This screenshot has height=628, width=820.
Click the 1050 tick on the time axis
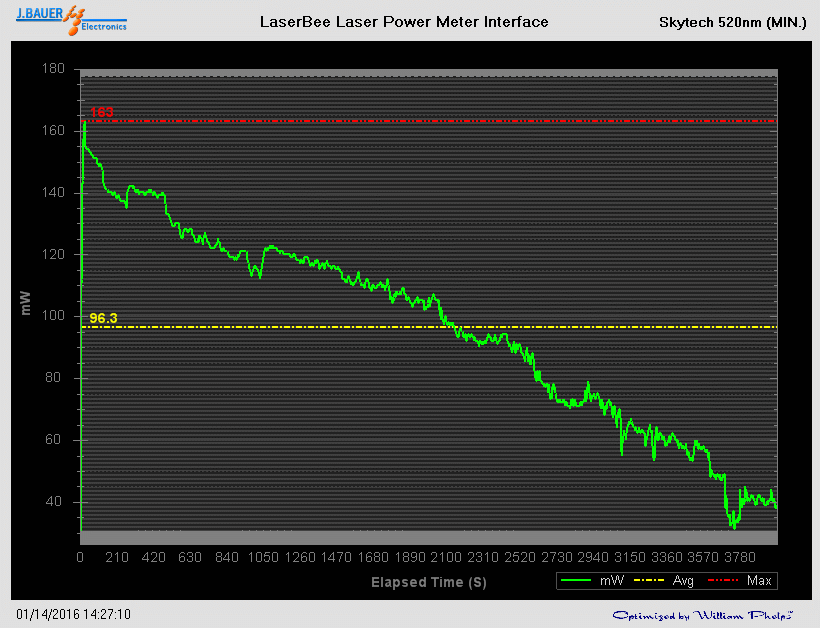point(263,557)
